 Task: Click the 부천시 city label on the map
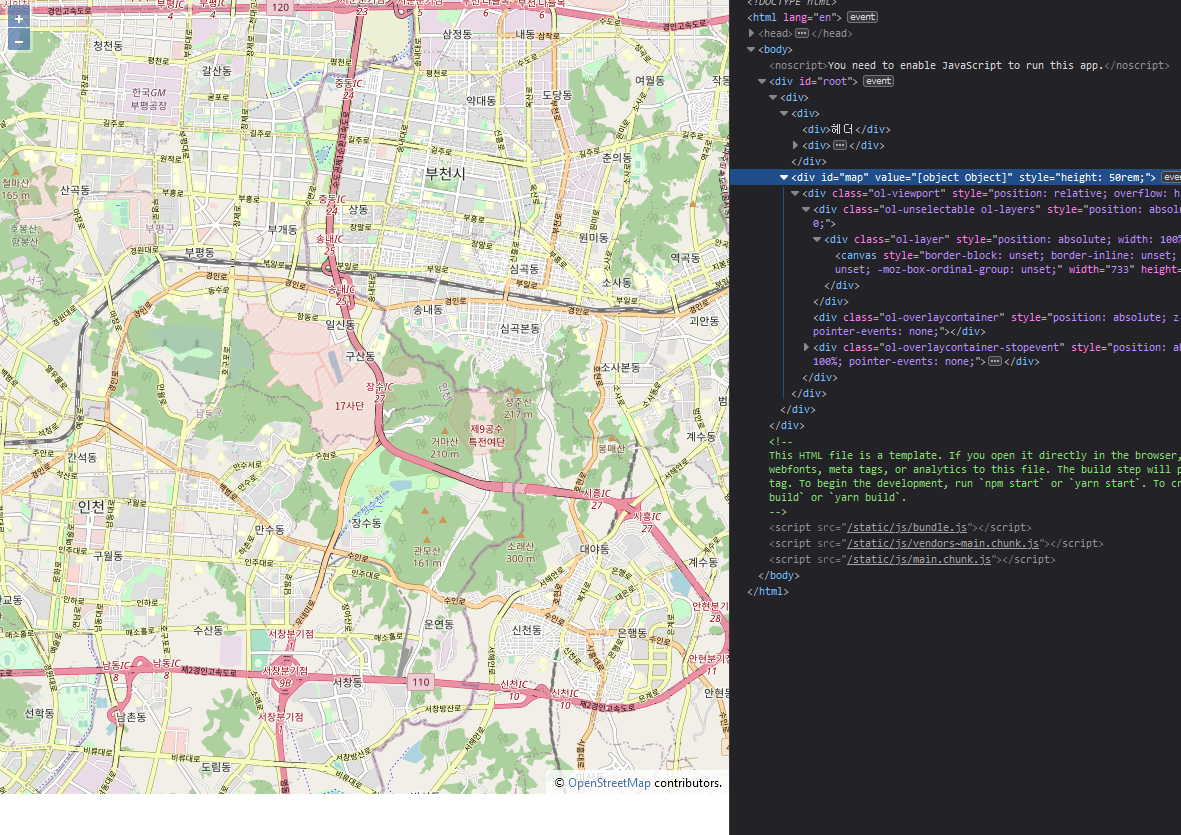pos(445,174)
